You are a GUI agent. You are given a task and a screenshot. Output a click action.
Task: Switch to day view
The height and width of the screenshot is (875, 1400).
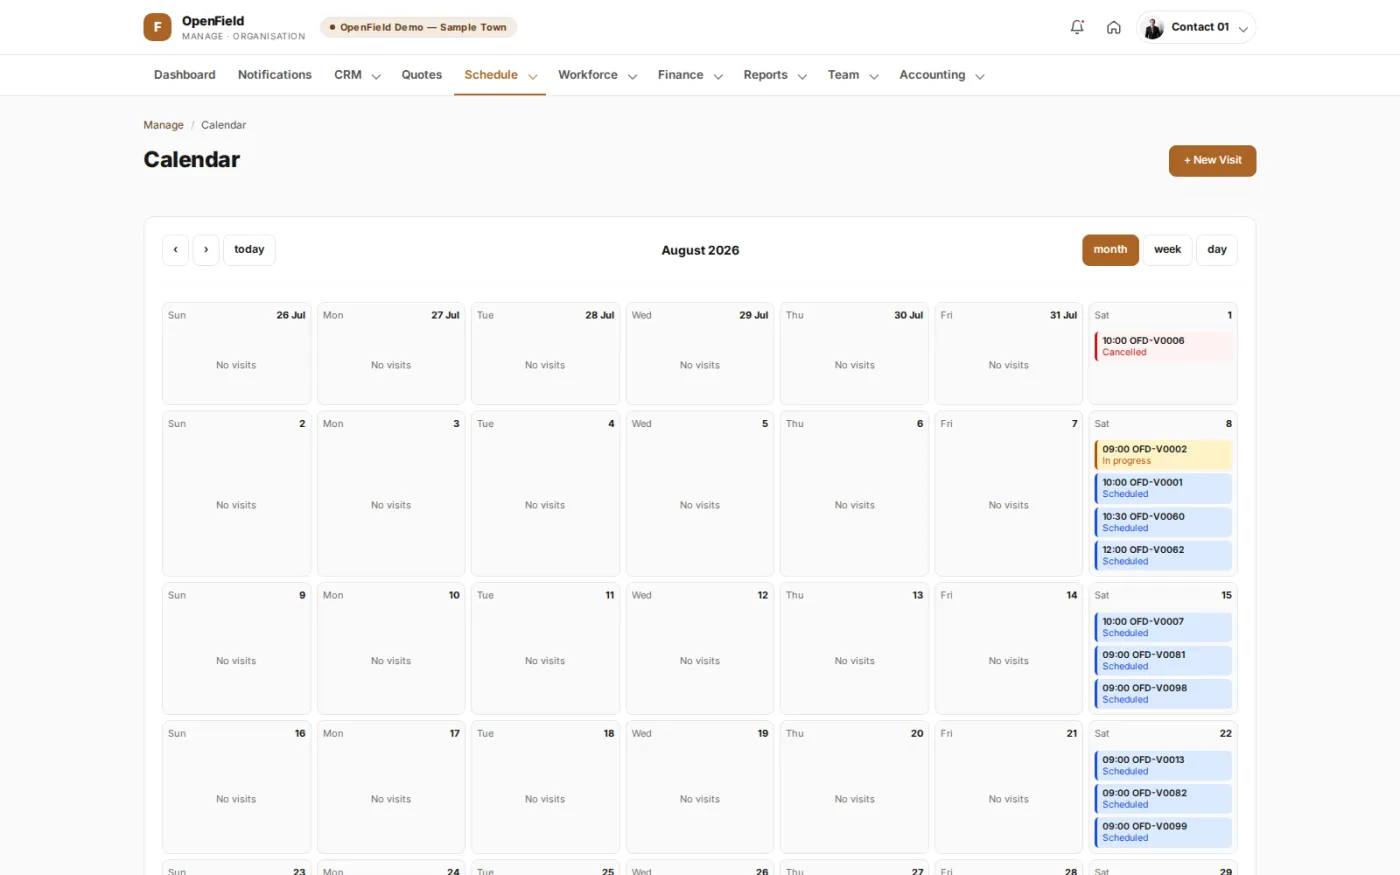1217,250
